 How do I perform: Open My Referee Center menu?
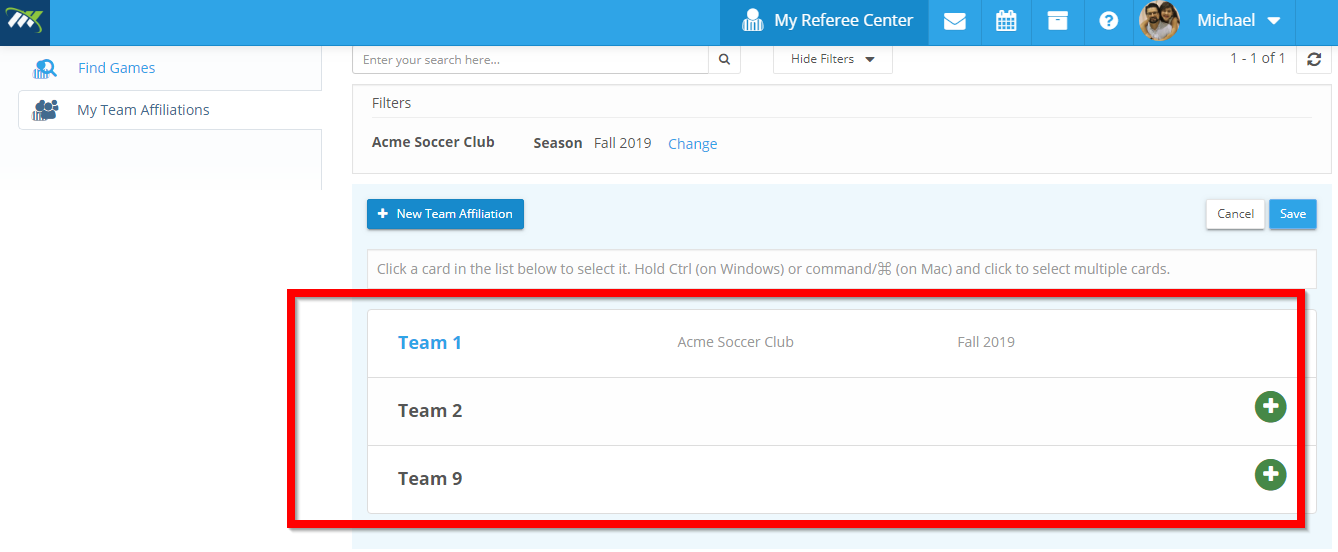tap(825, 21)
